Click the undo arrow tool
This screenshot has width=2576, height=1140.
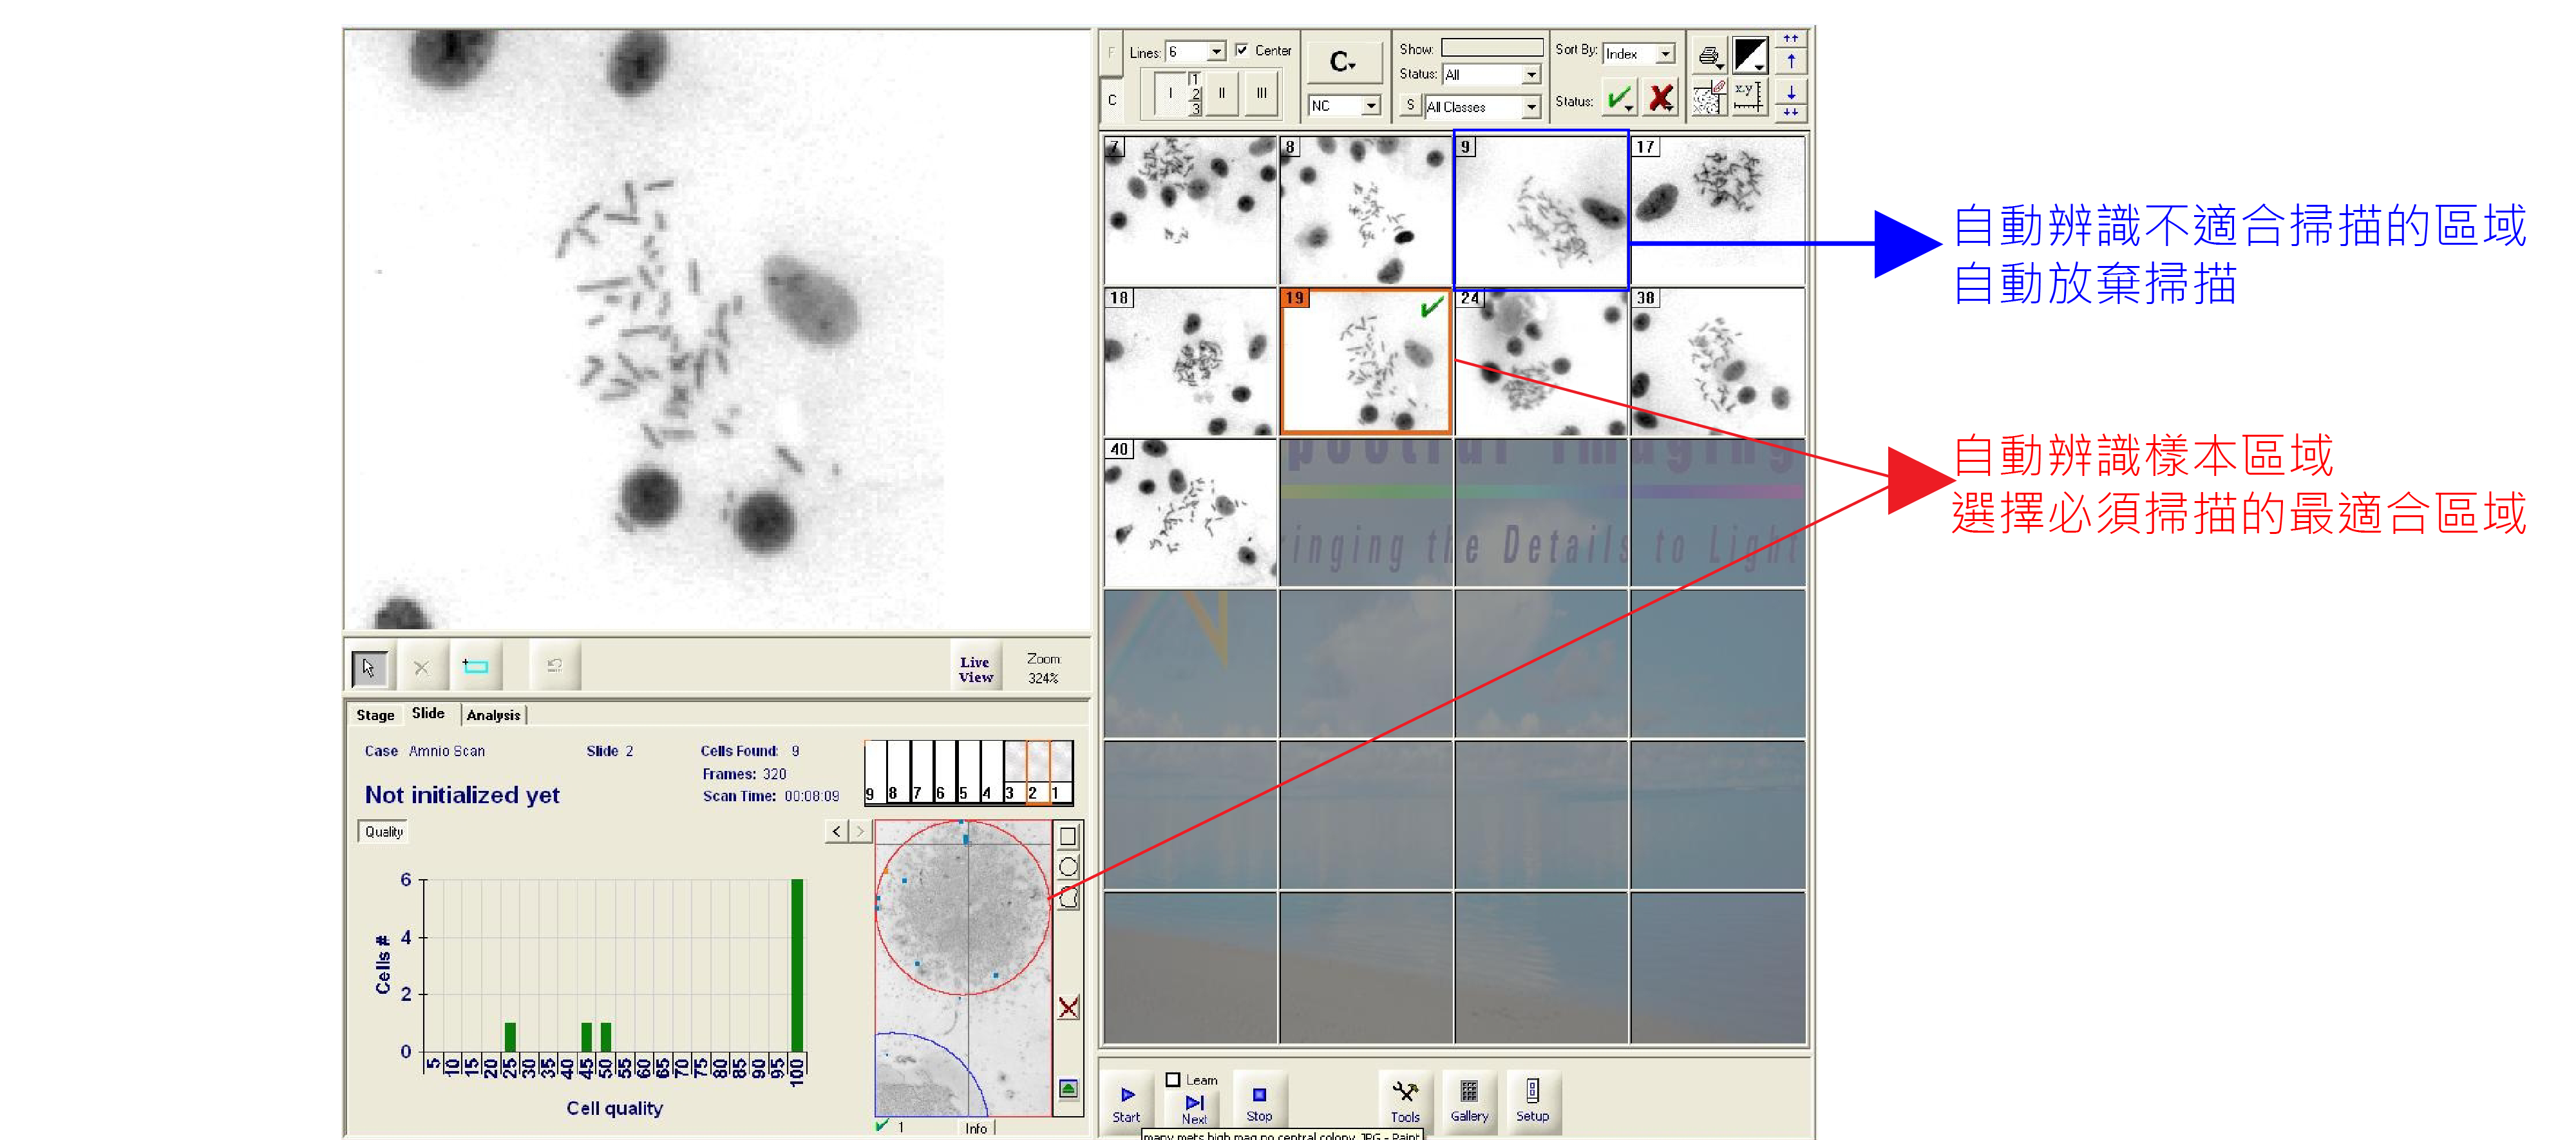555,667
